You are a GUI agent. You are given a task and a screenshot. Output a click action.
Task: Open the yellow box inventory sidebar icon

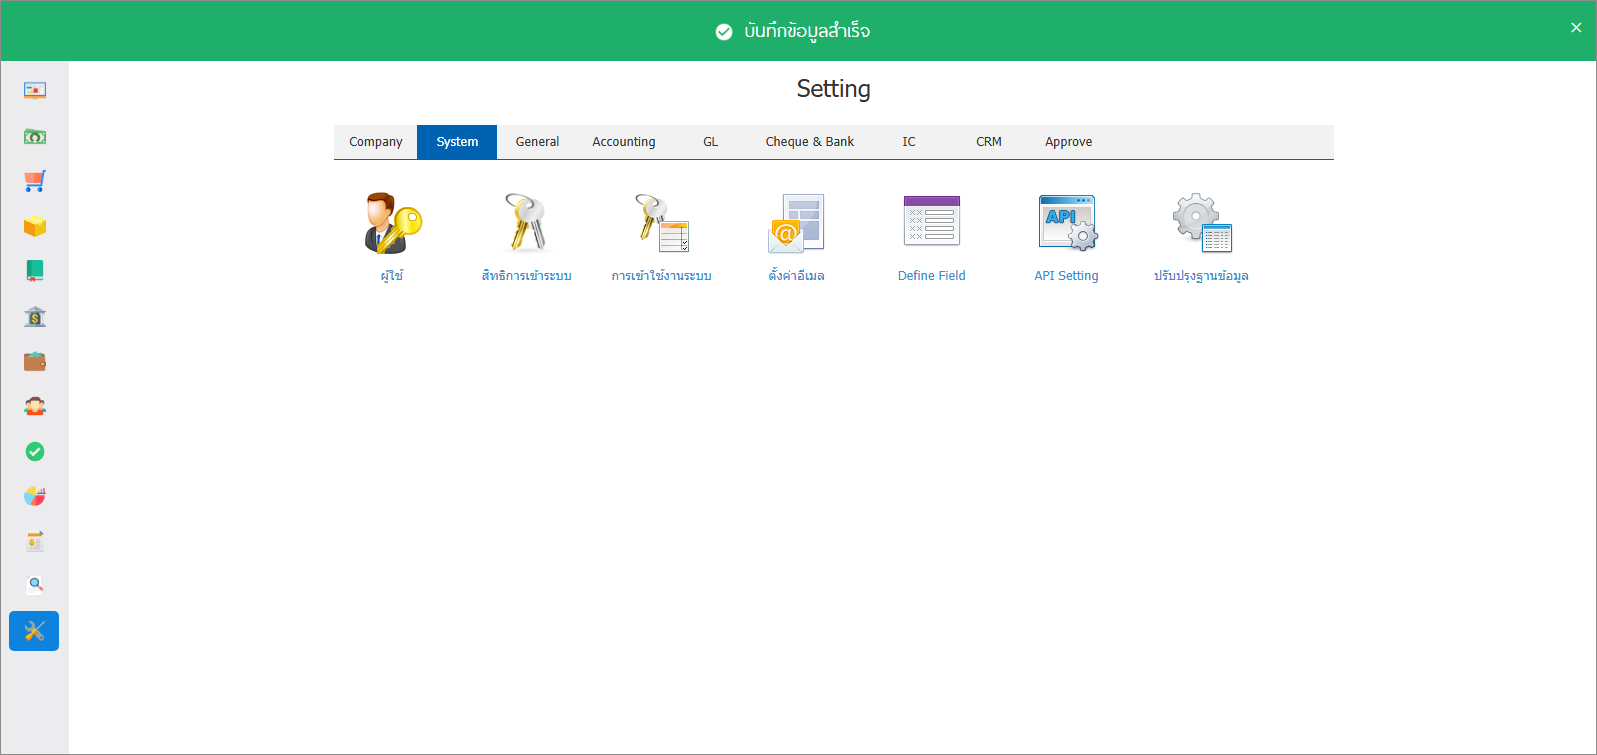[x=35, y=227]
